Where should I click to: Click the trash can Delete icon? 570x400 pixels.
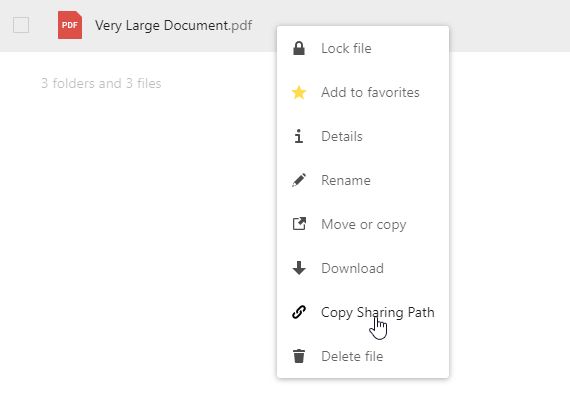(x=299, y=356)
